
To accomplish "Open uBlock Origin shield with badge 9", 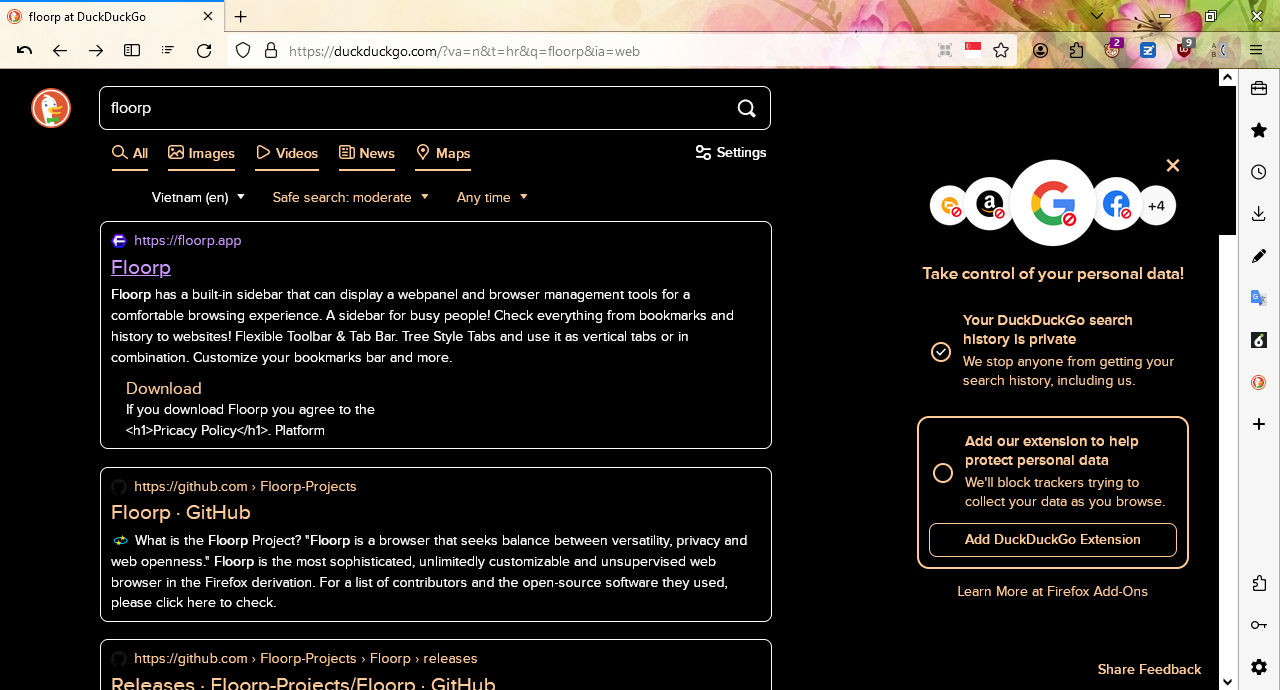I will tap(1185, 50).
